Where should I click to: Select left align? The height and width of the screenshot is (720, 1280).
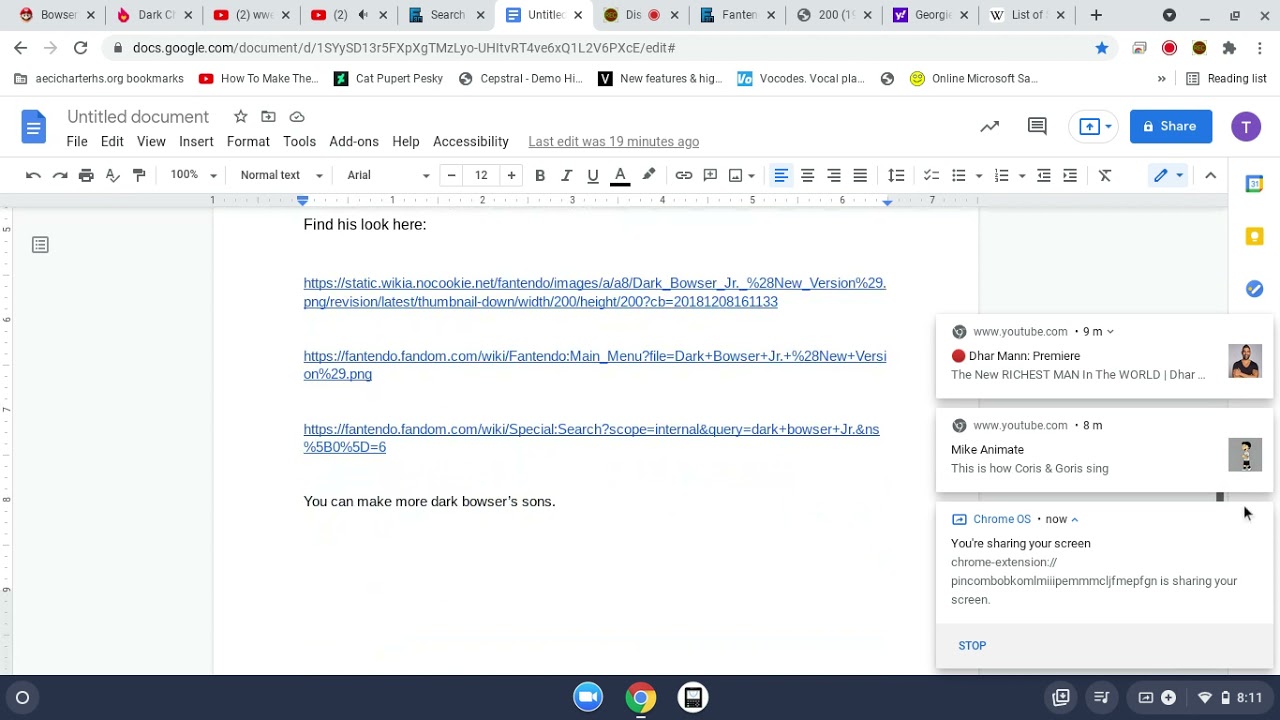781,175
